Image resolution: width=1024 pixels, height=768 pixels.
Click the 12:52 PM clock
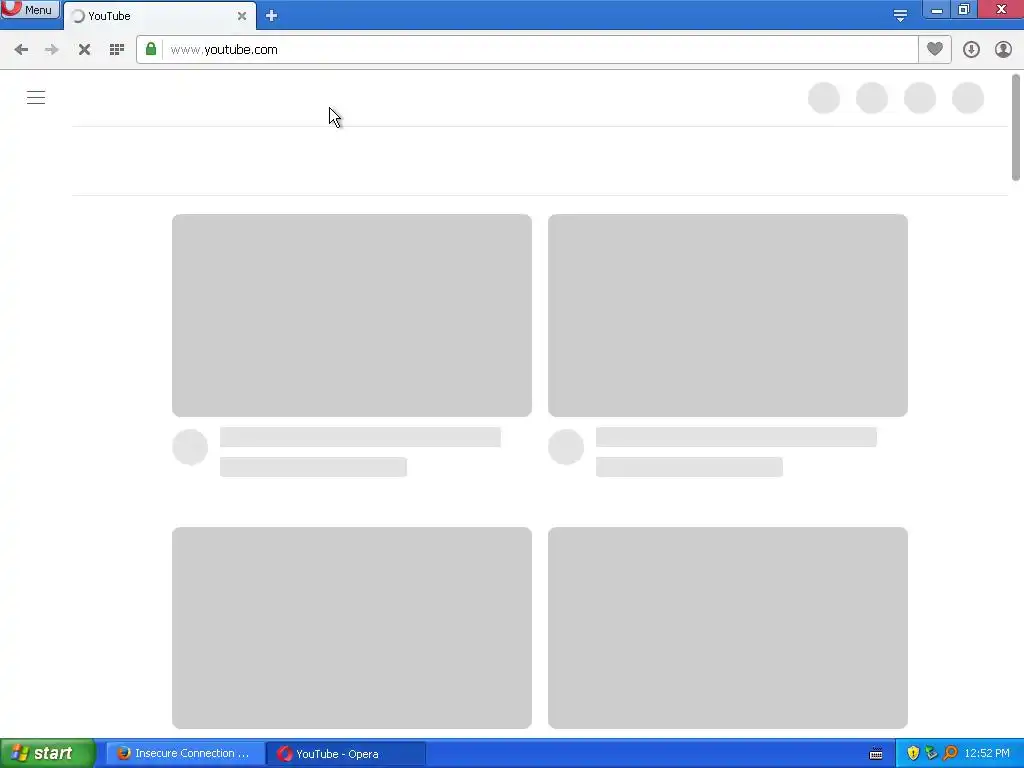(x=987, y=754)
